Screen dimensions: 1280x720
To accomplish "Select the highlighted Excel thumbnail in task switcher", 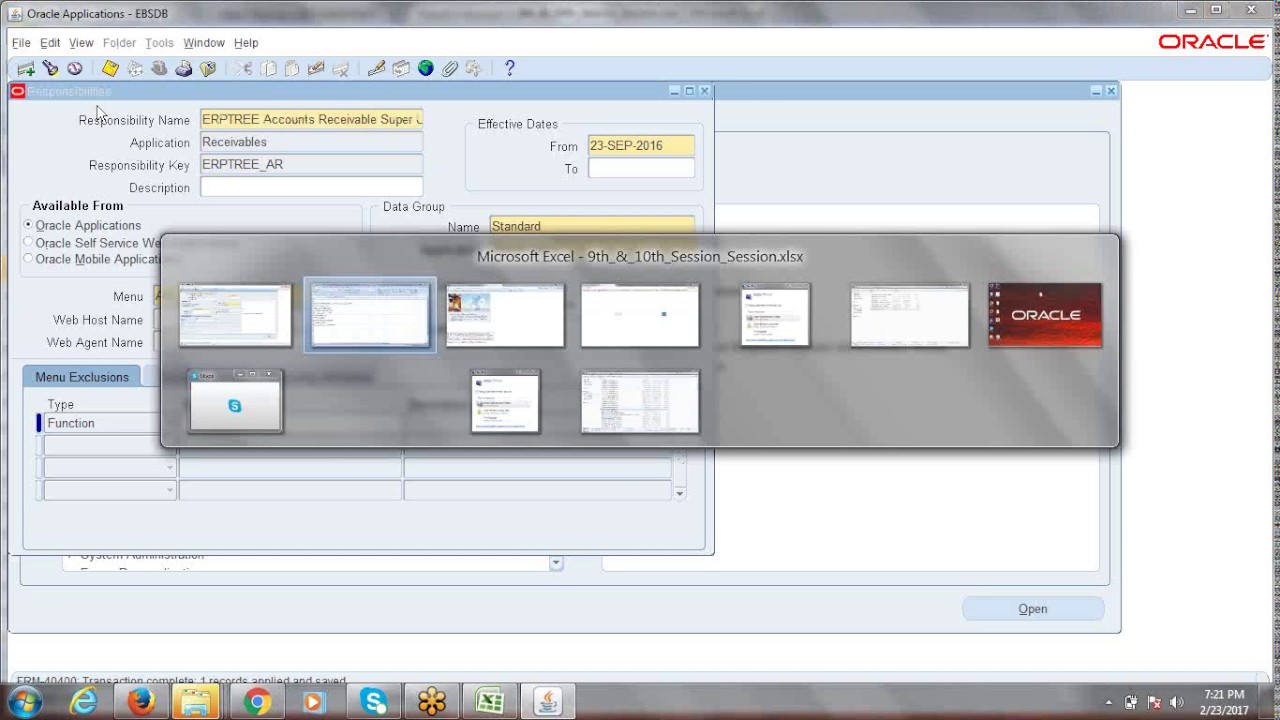I will (x=370, y=315).
